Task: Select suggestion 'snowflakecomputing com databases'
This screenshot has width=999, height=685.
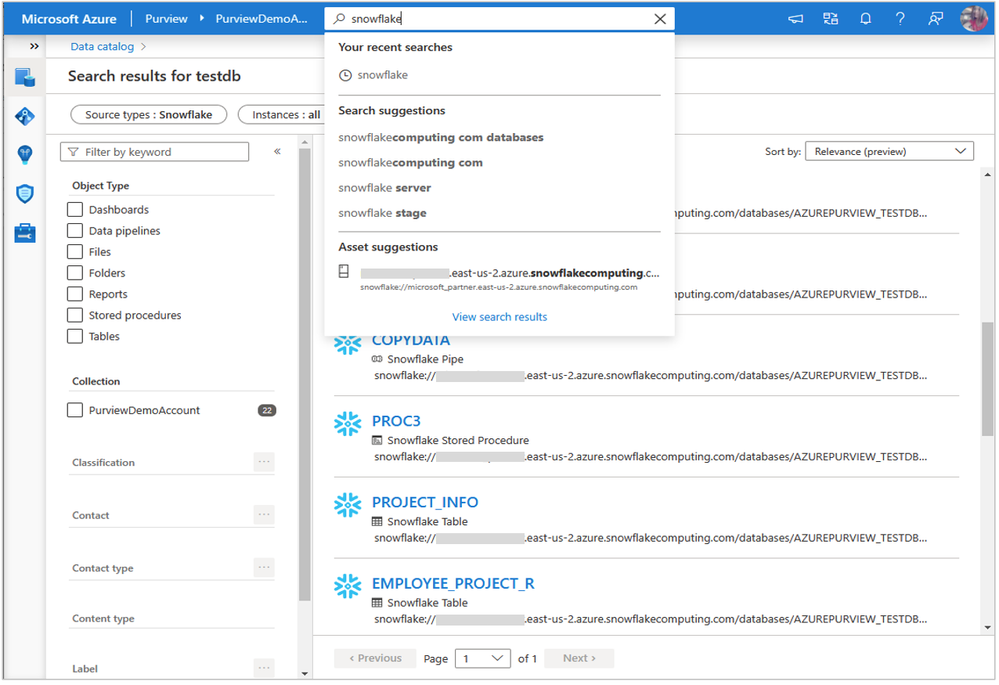Action: pyautogui.click(x=441, y=138)
